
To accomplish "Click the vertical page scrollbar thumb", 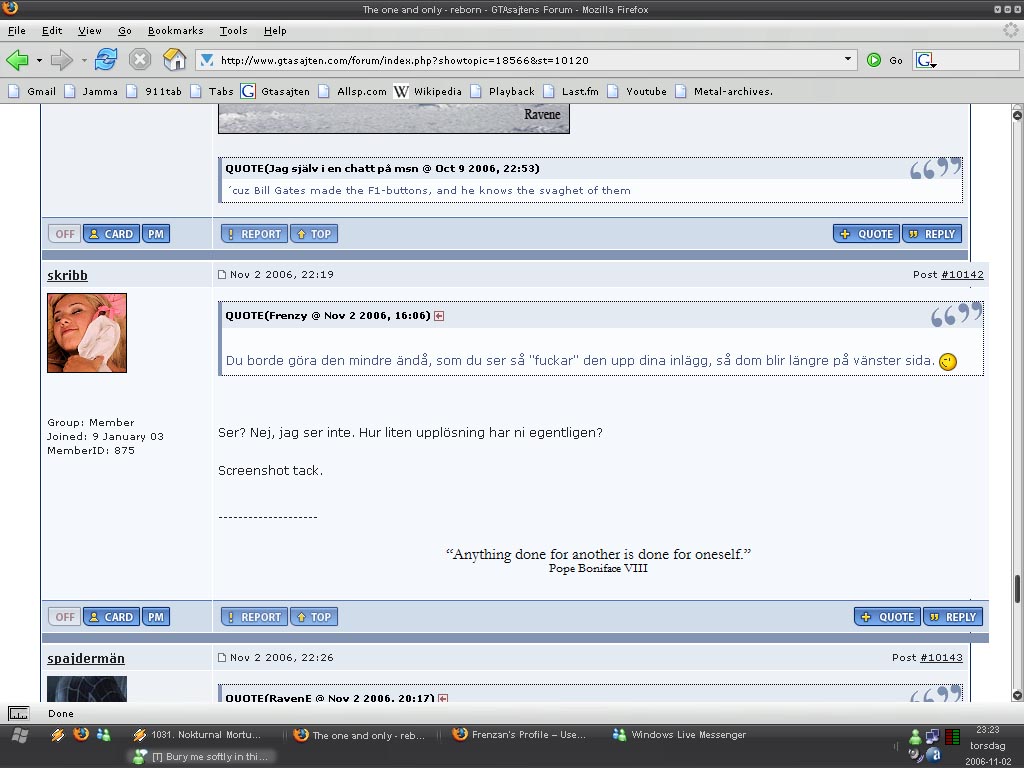I will click(1017, 588).
